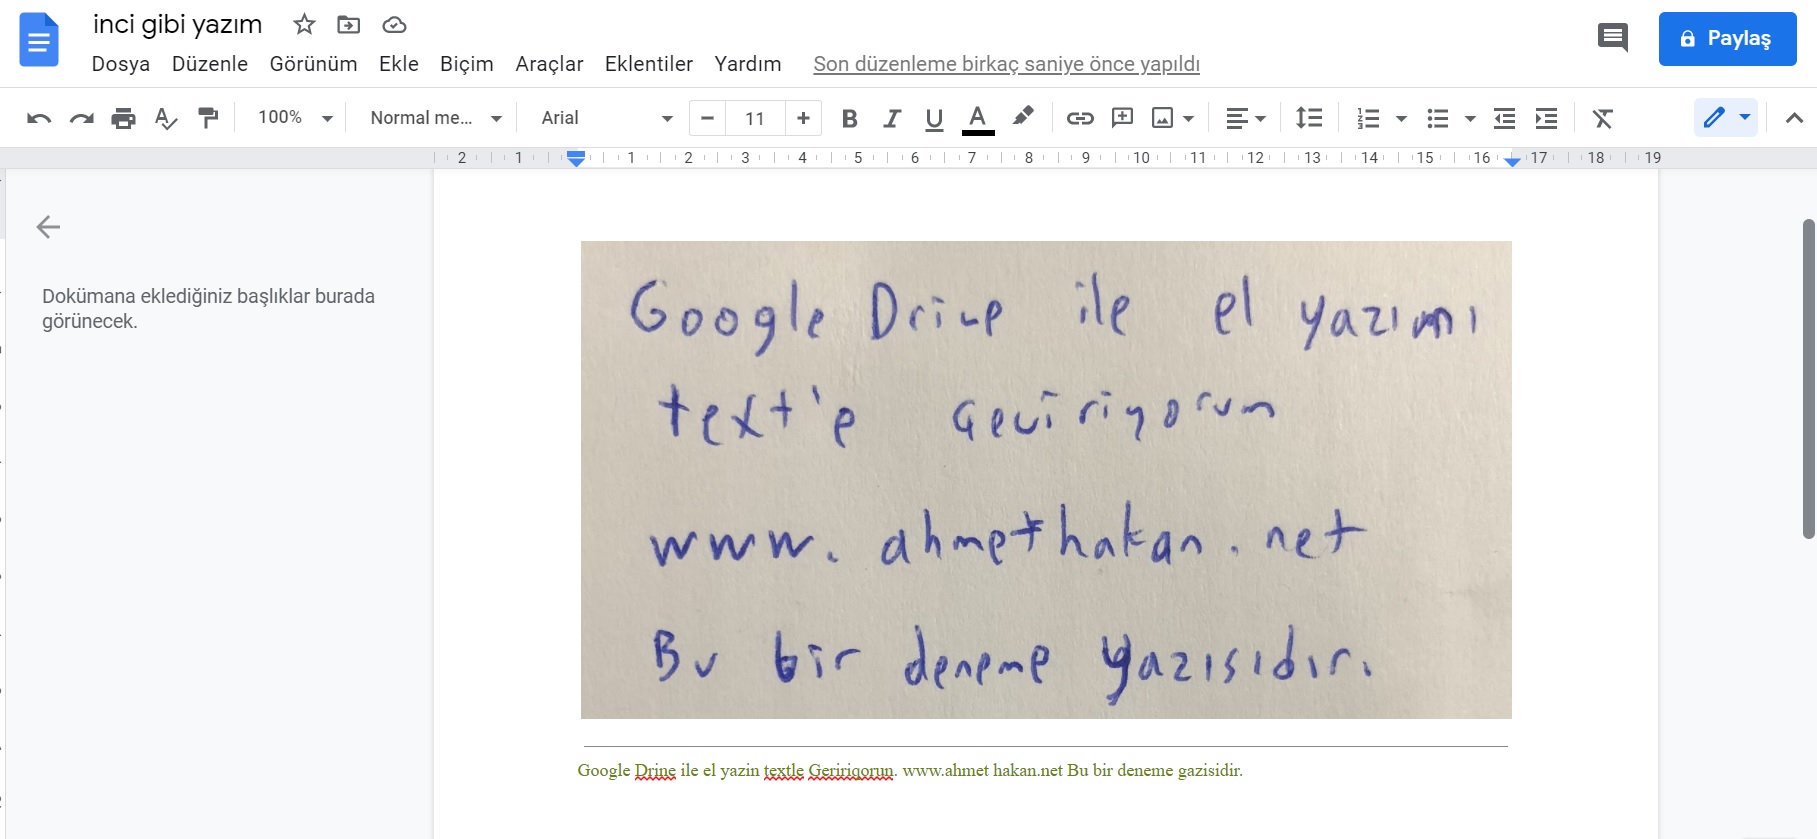1817x839 pixels.
Task: Open the Yardım menu
Action: (x=748, y=64)
